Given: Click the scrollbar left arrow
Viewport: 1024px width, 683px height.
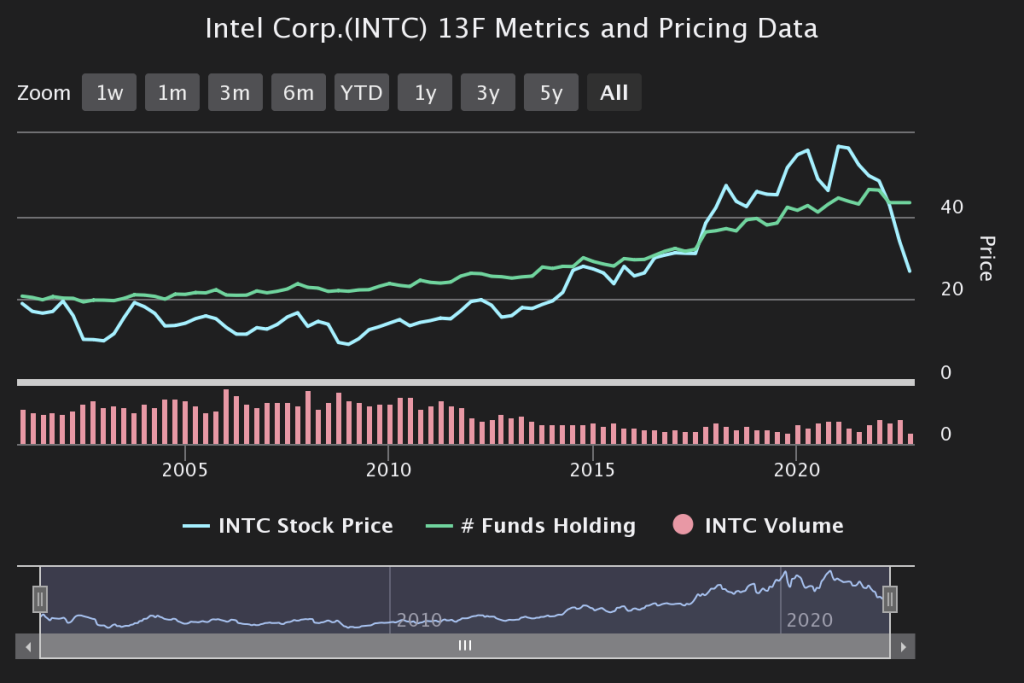Looking at the screenshot, I should (28, 647).
